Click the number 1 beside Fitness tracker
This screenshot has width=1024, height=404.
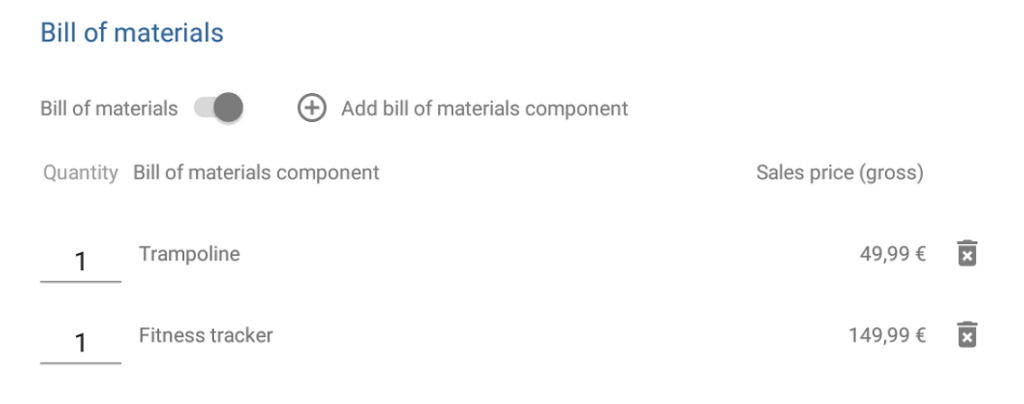pyautogui.click(x=81, y=343)
